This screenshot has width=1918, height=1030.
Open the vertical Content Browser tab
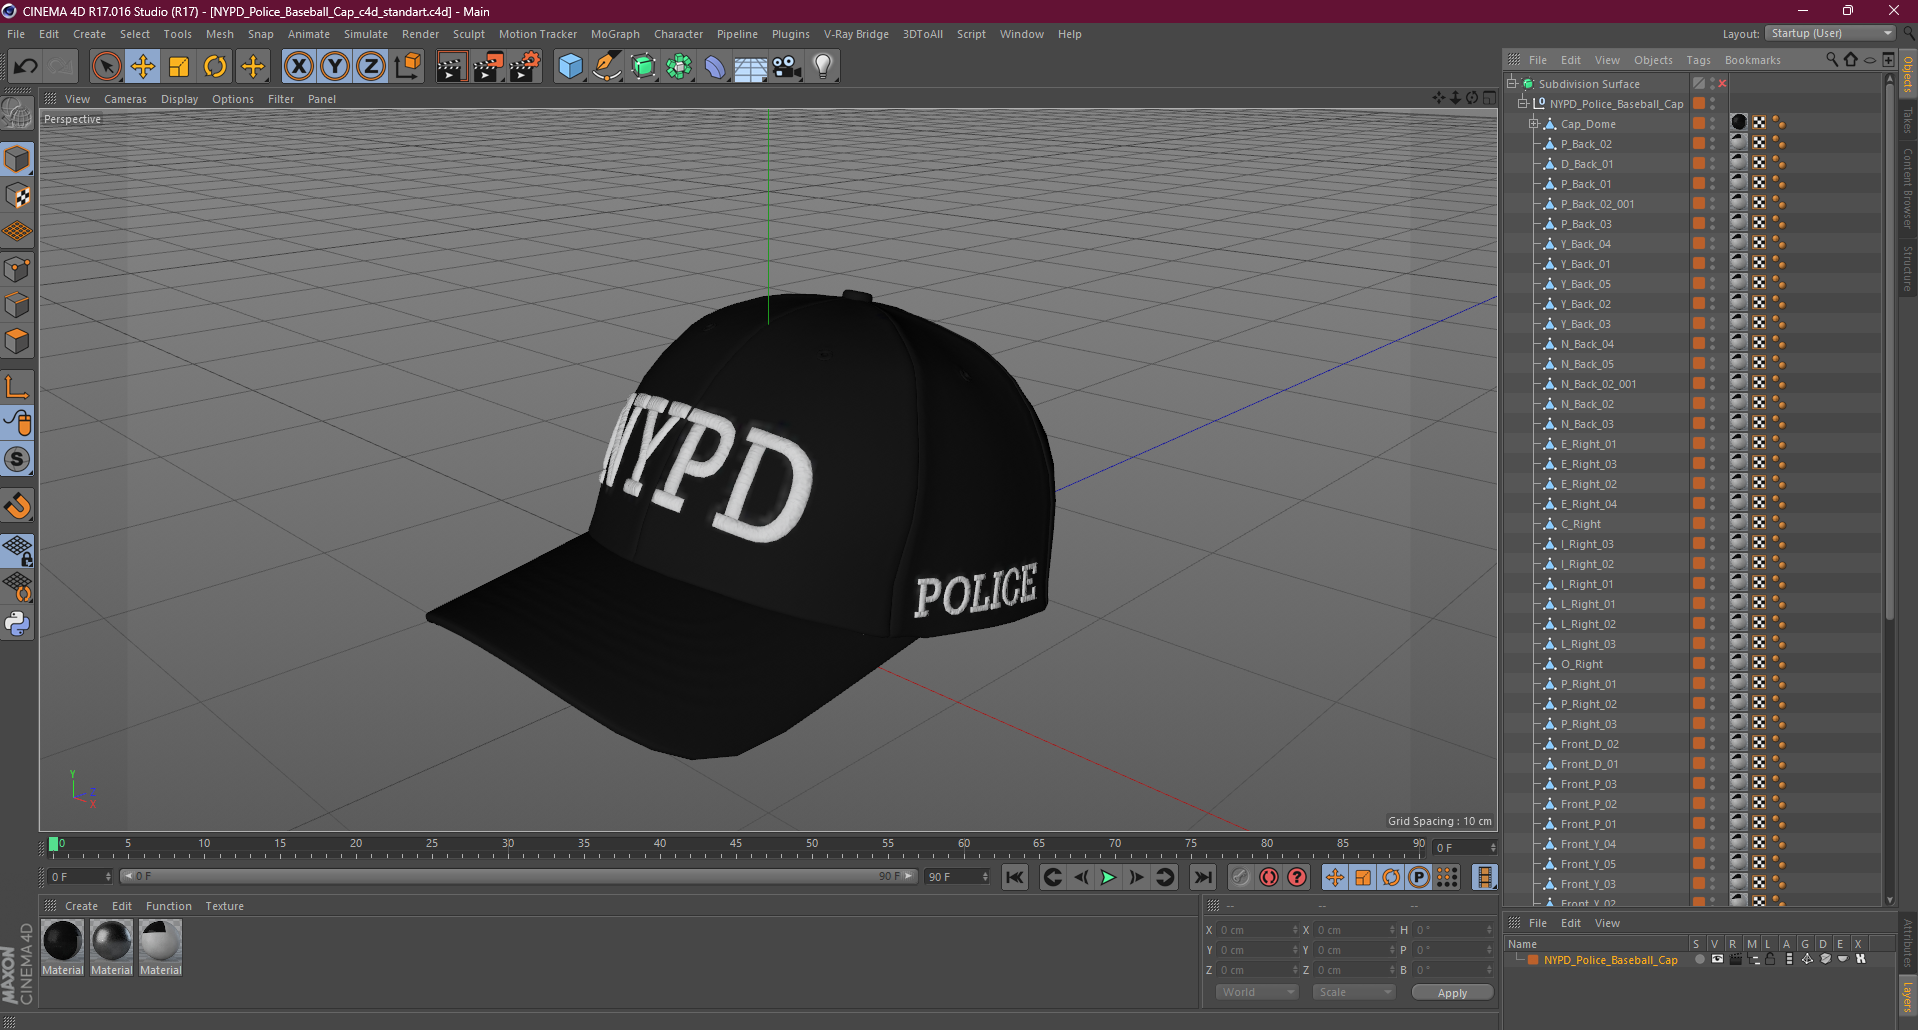1908,190
